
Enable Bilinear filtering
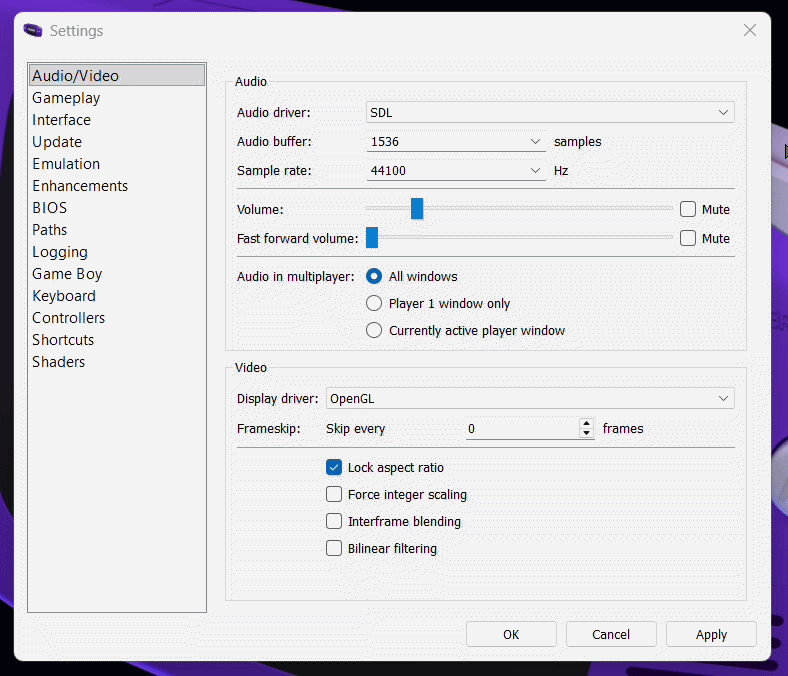[x=334, y=548]
